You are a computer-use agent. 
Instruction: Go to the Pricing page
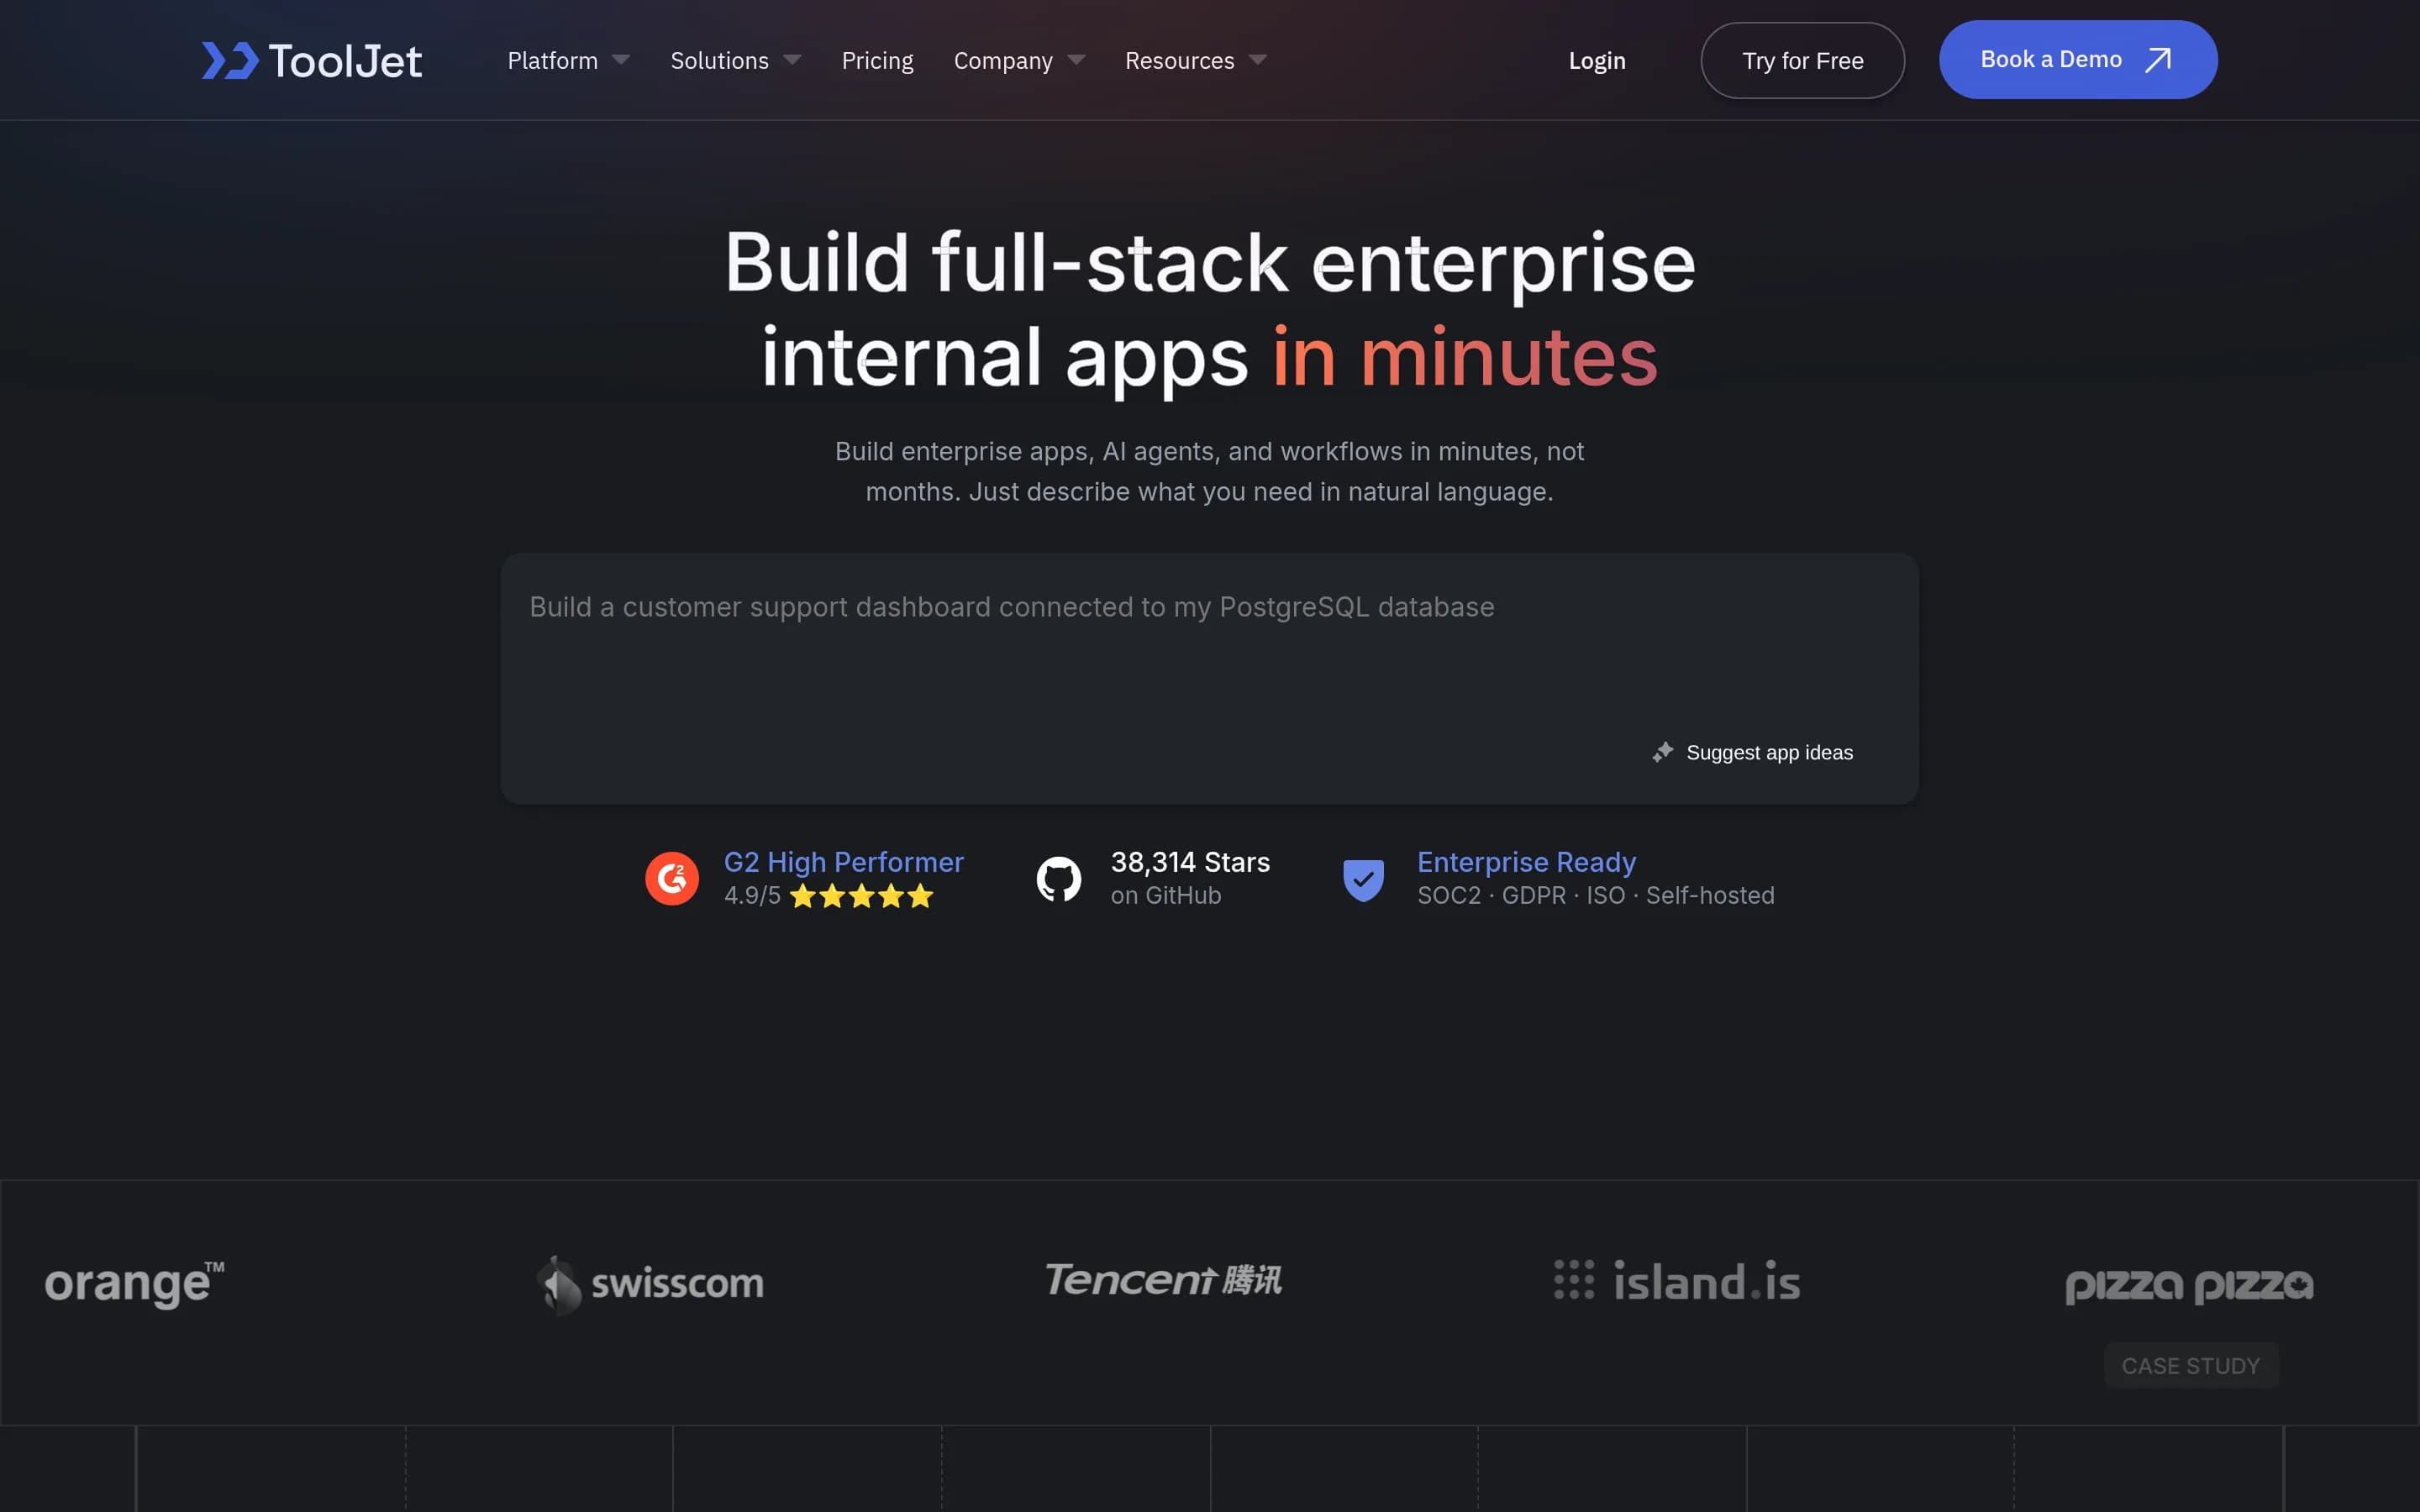point(877,61)
